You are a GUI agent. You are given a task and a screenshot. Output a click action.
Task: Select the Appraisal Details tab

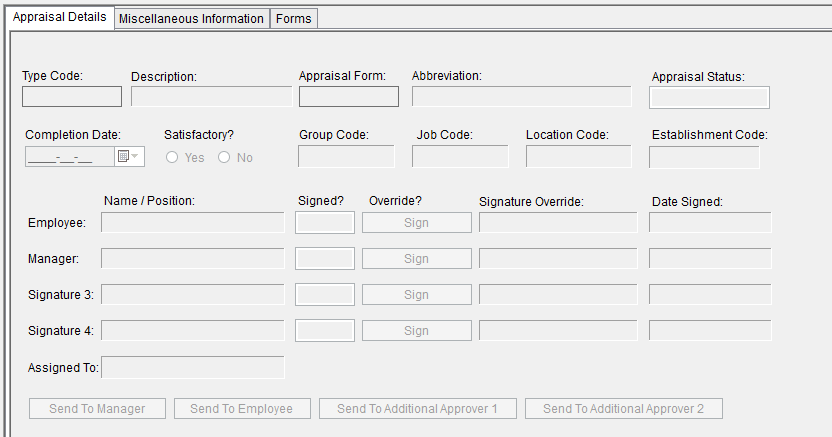click(59, 18)
